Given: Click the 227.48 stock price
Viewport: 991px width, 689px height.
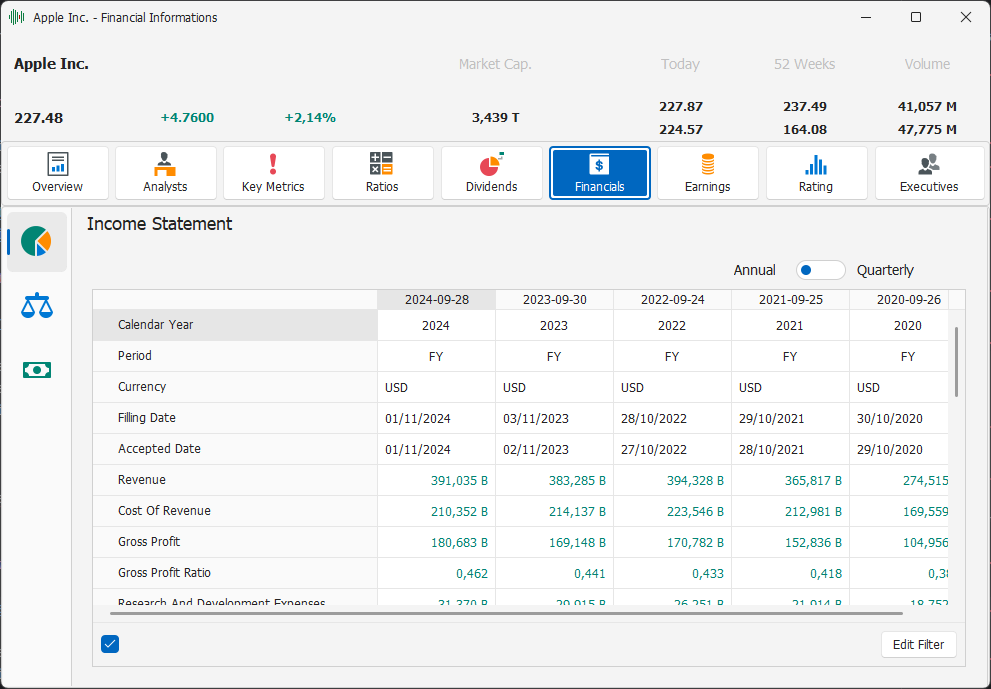Looking at the screenshot, I should click(x=39, y=118).
